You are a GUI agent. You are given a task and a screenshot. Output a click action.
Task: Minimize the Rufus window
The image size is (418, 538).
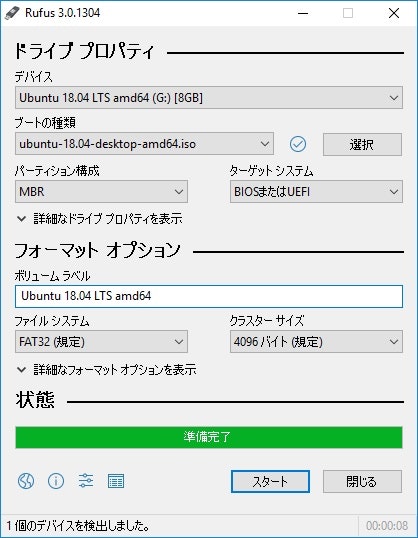pyautogui.click(x=303, y=13)
